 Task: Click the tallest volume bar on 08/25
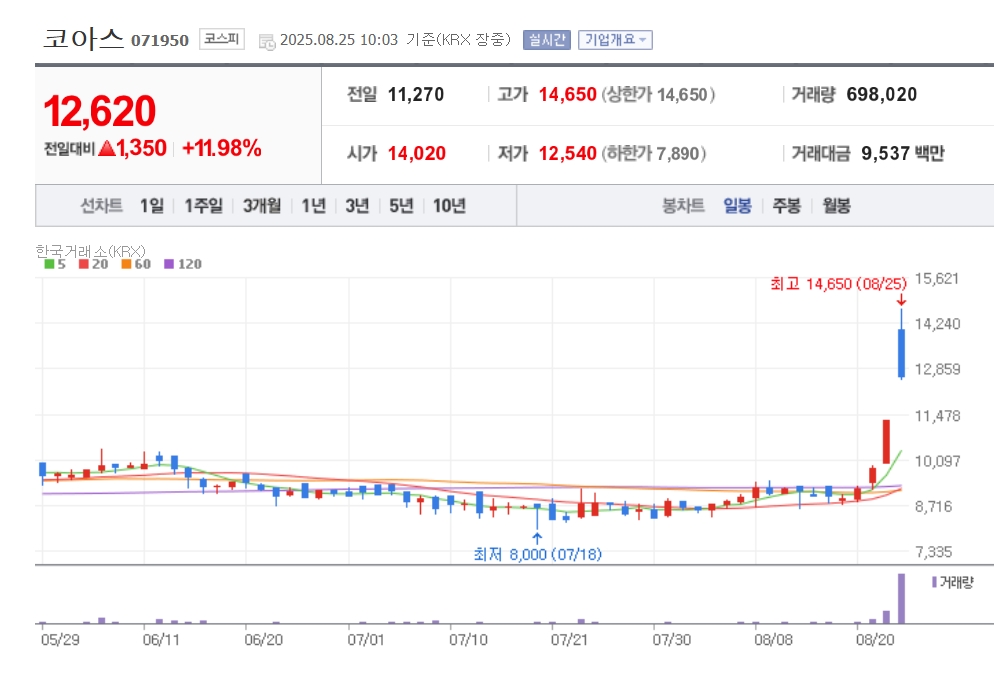pyautogui.click(x=901, y=598)
